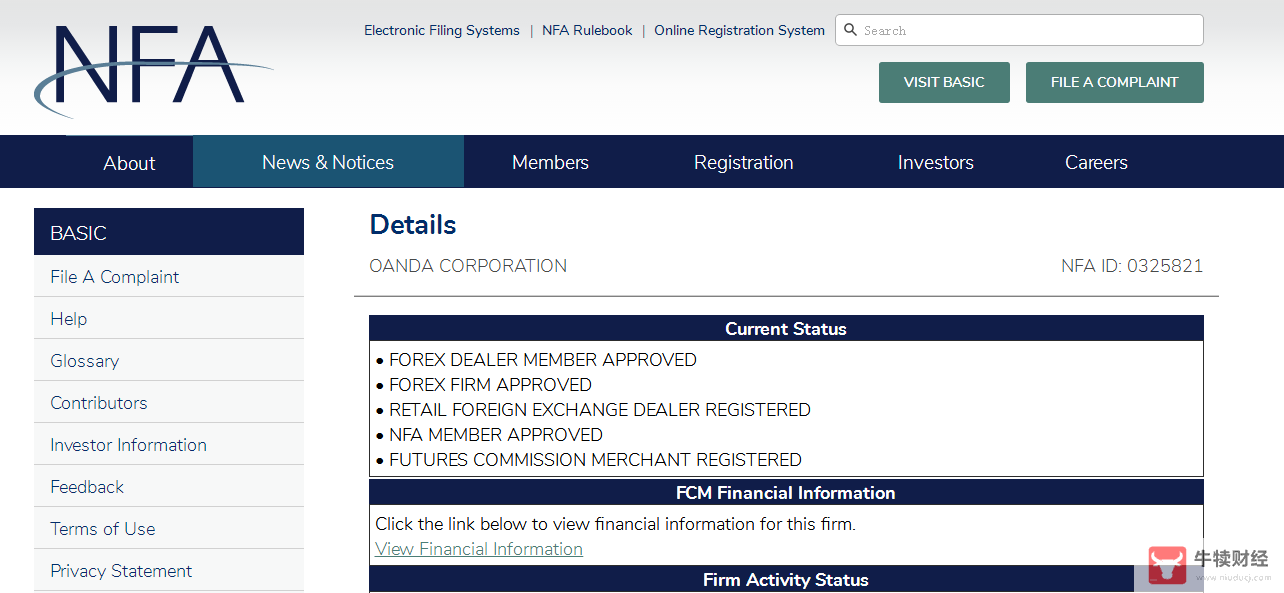Follow the View Financial Information link
Image resolution: width=1284 pixels, height=593 pixels.
click(x=479, y=549)
